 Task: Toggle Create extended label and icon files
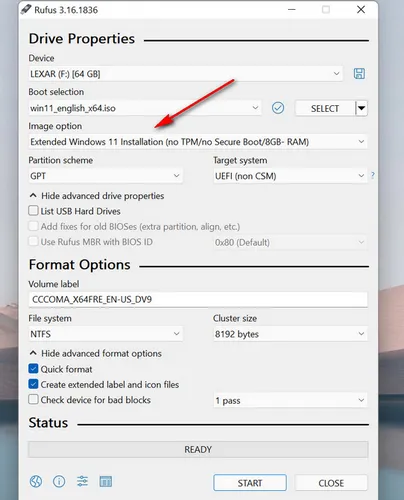coord(33,384)
